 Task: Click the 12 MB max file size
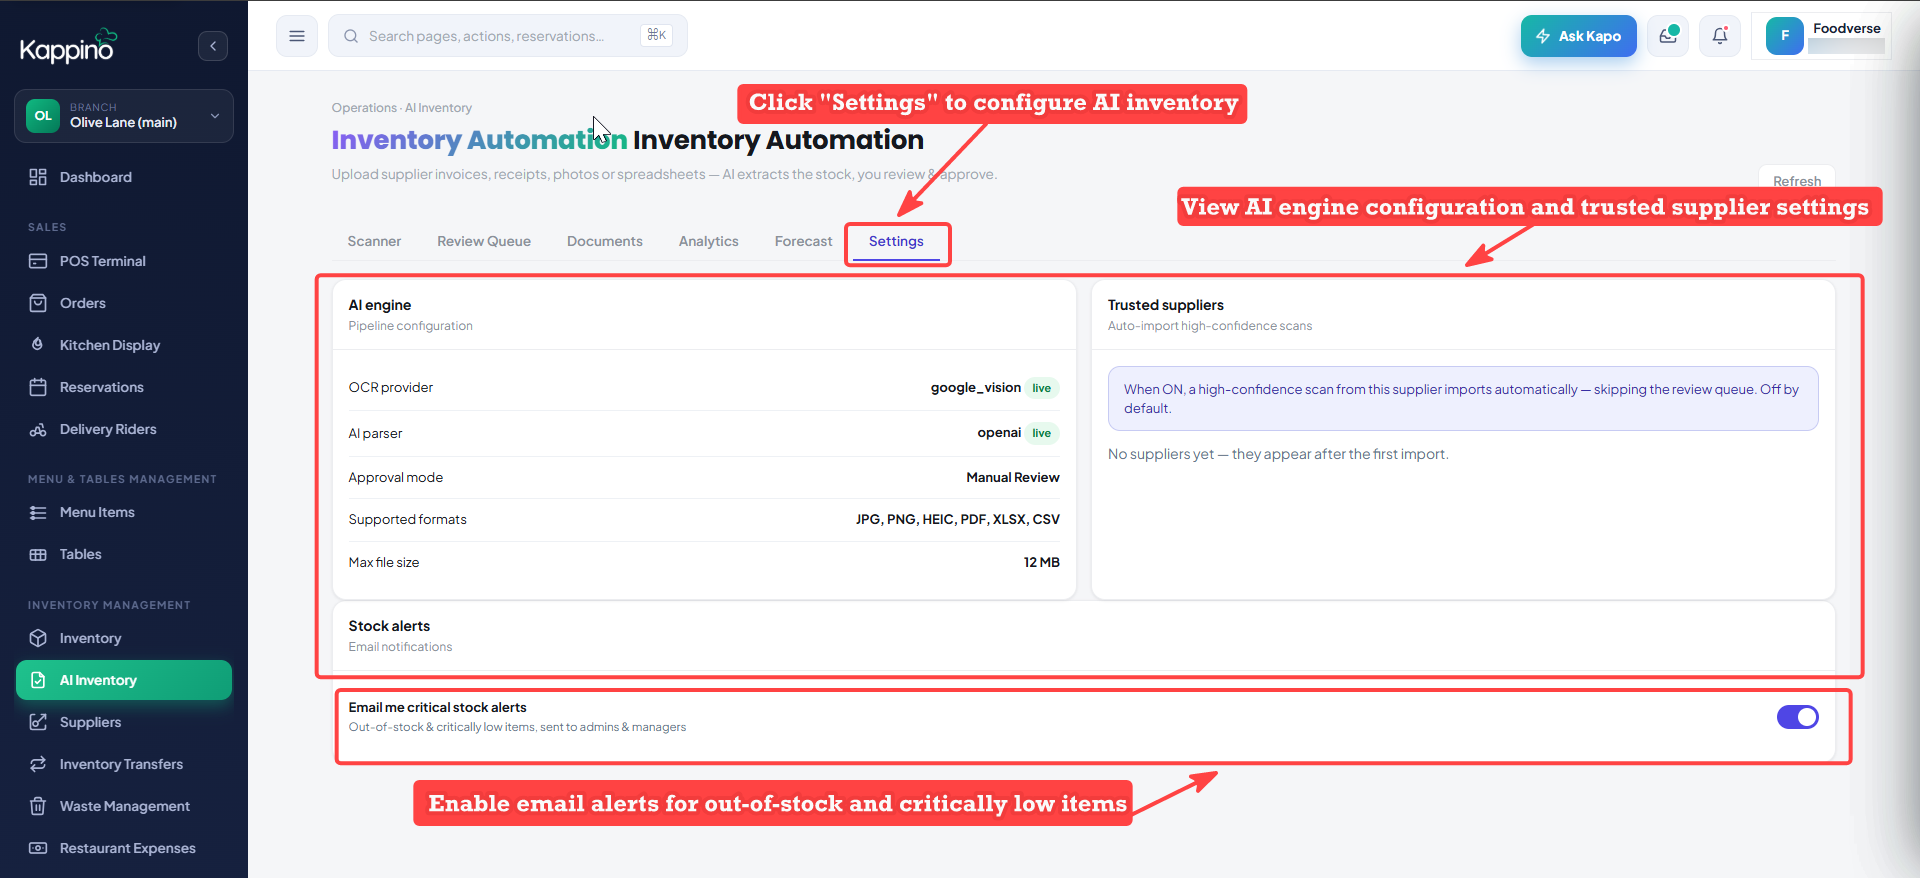(x=1041, y=563)
